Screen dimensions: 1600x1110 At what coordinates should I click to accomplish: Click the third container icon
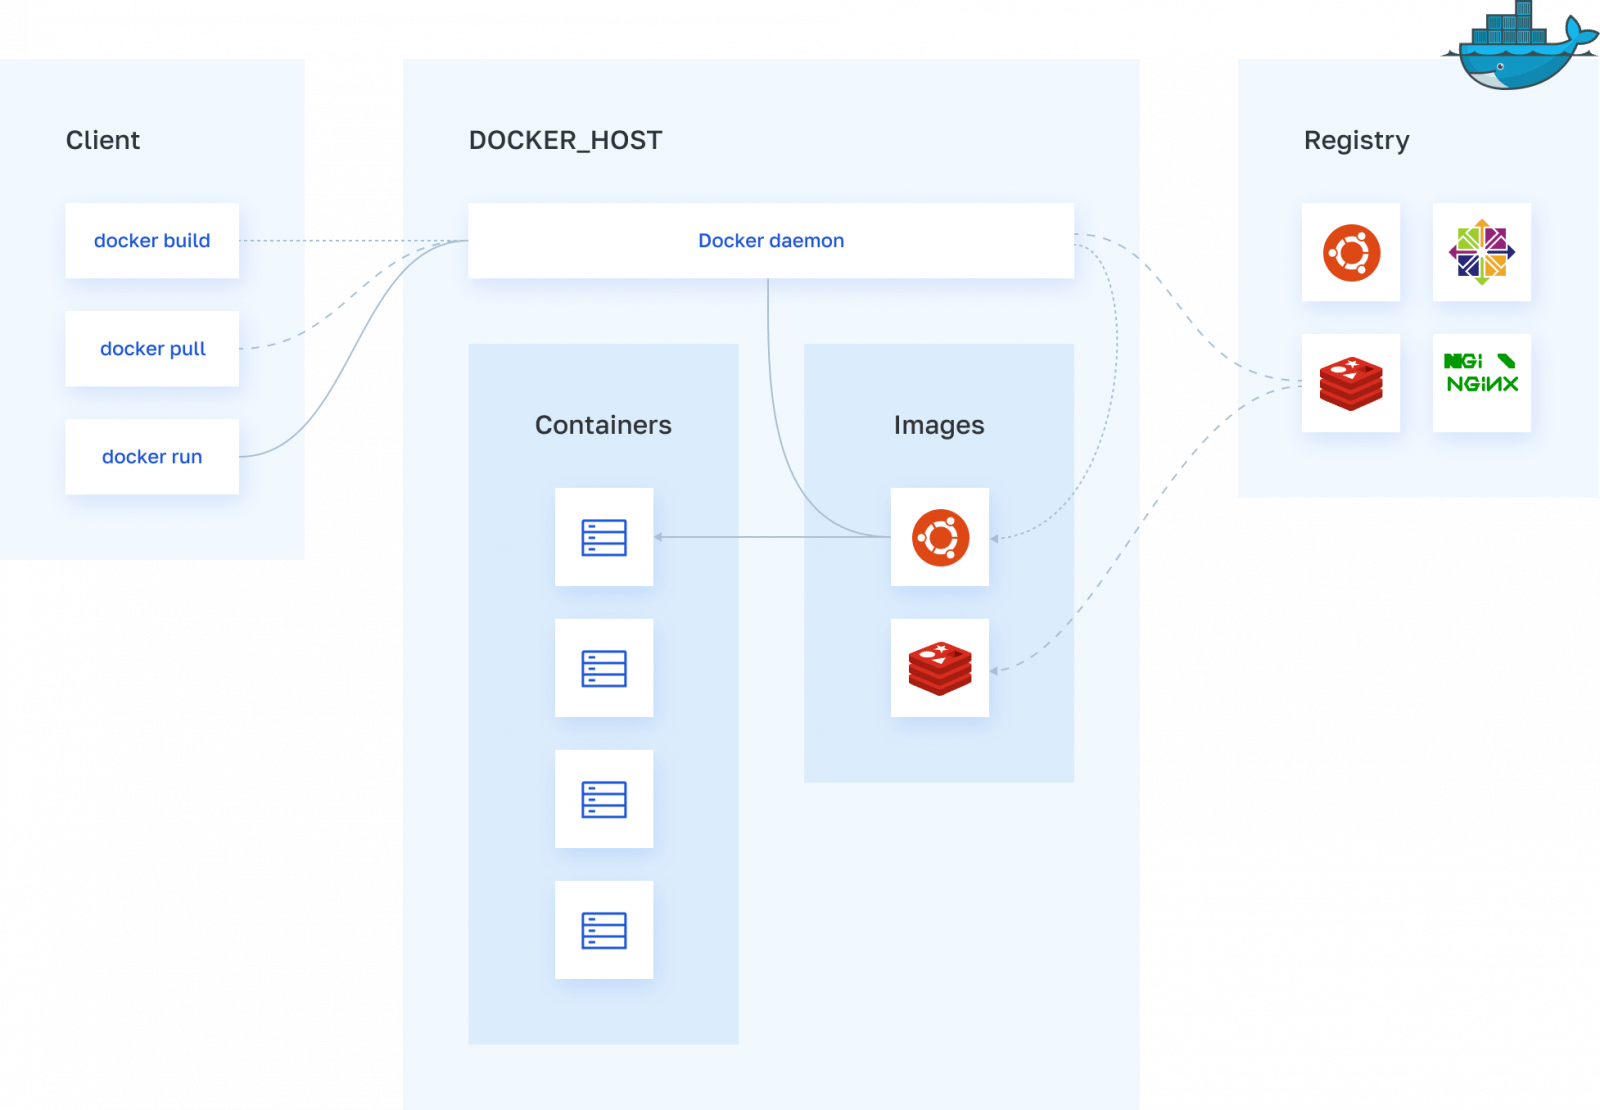tap(604, 799)
